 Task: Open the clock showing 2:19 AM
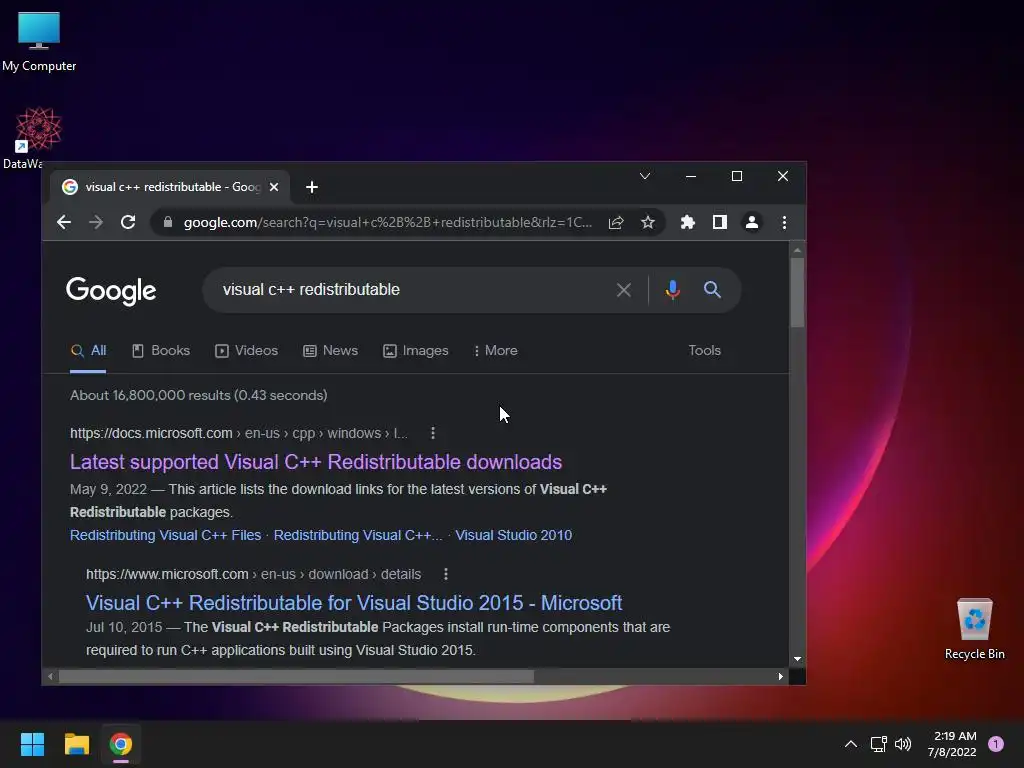[x=952, y=744]
